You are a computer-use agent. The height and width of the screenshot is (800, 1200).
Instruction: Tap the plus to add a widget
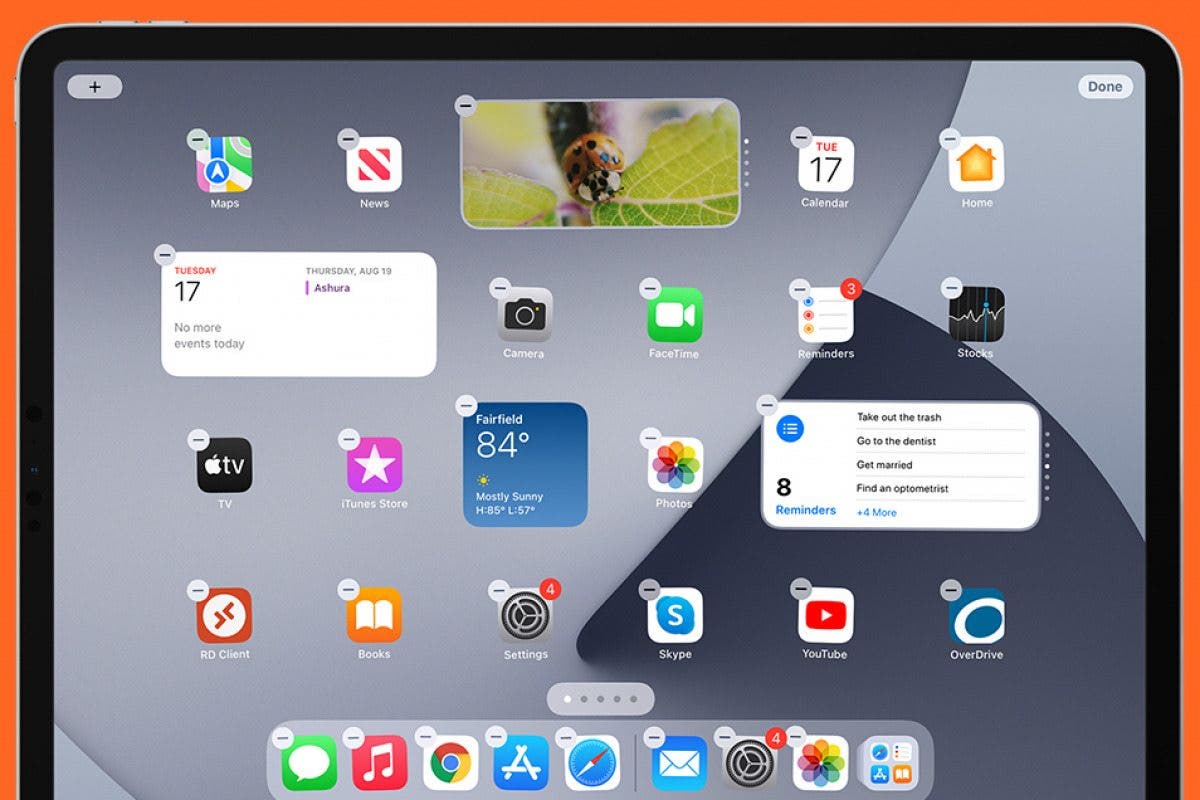(x=95, y=86)
